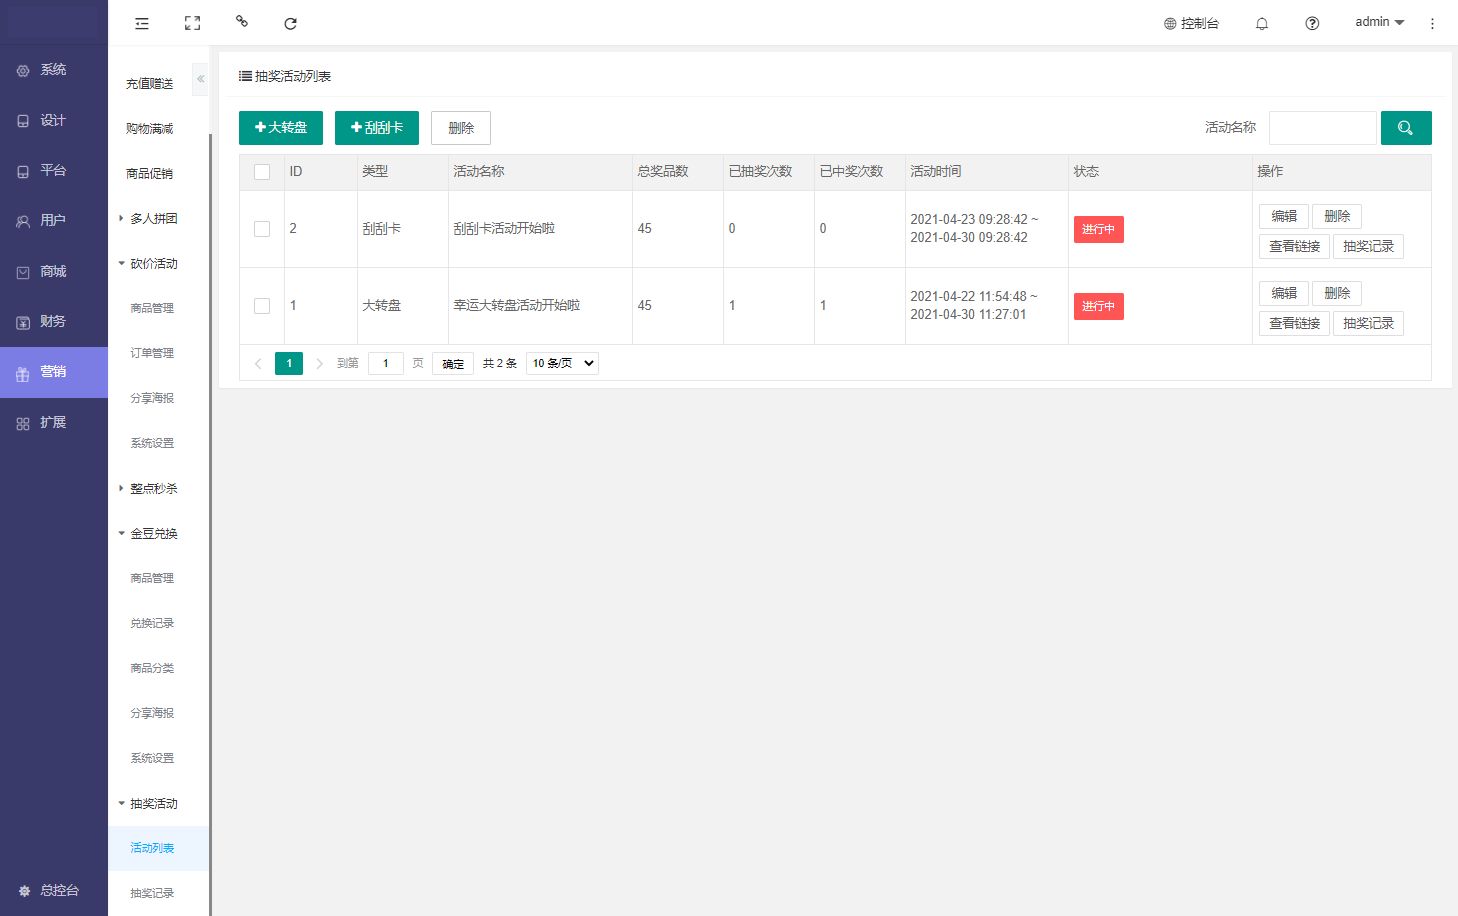Check the checkbox for 刮刮卡 row ID 2
The height and width of the screenshot is (916, 1458).
[x=262, y=229]
